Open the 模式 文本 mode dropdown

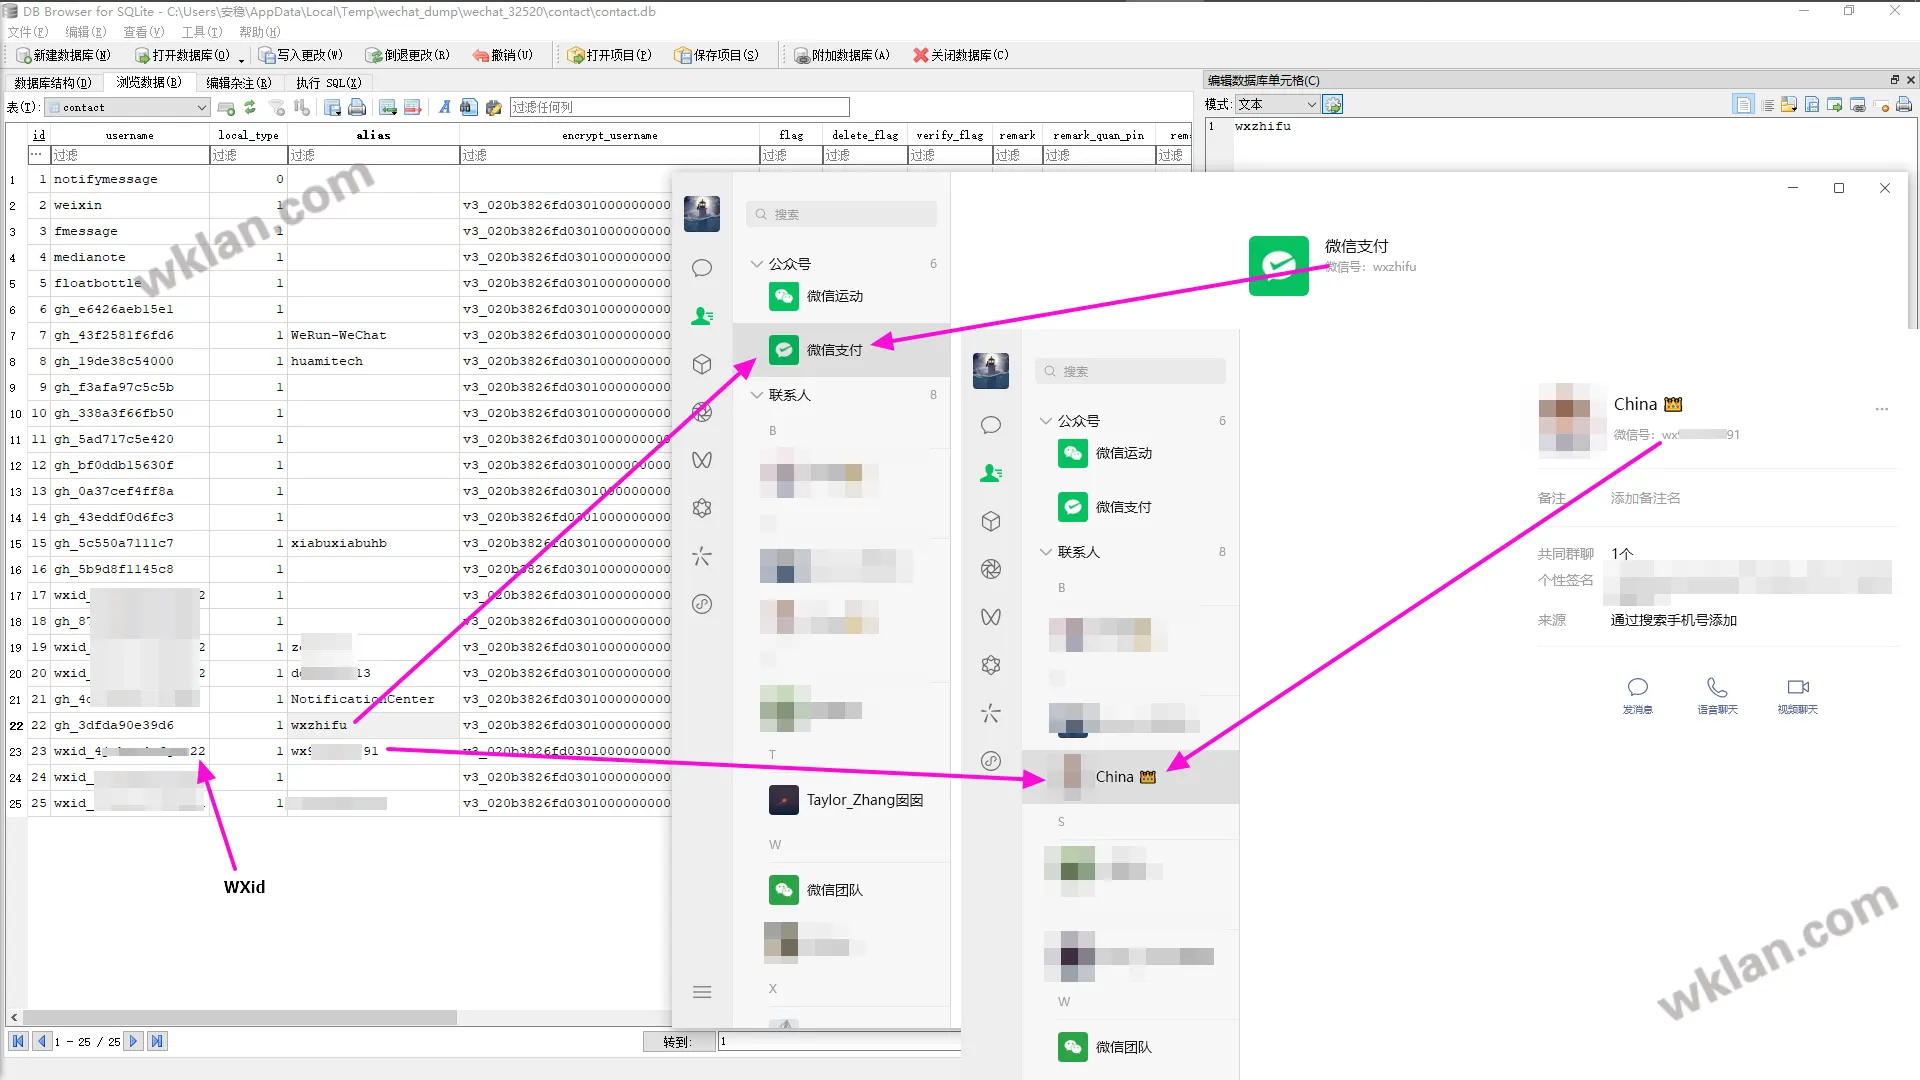(x=1277, y=104)
